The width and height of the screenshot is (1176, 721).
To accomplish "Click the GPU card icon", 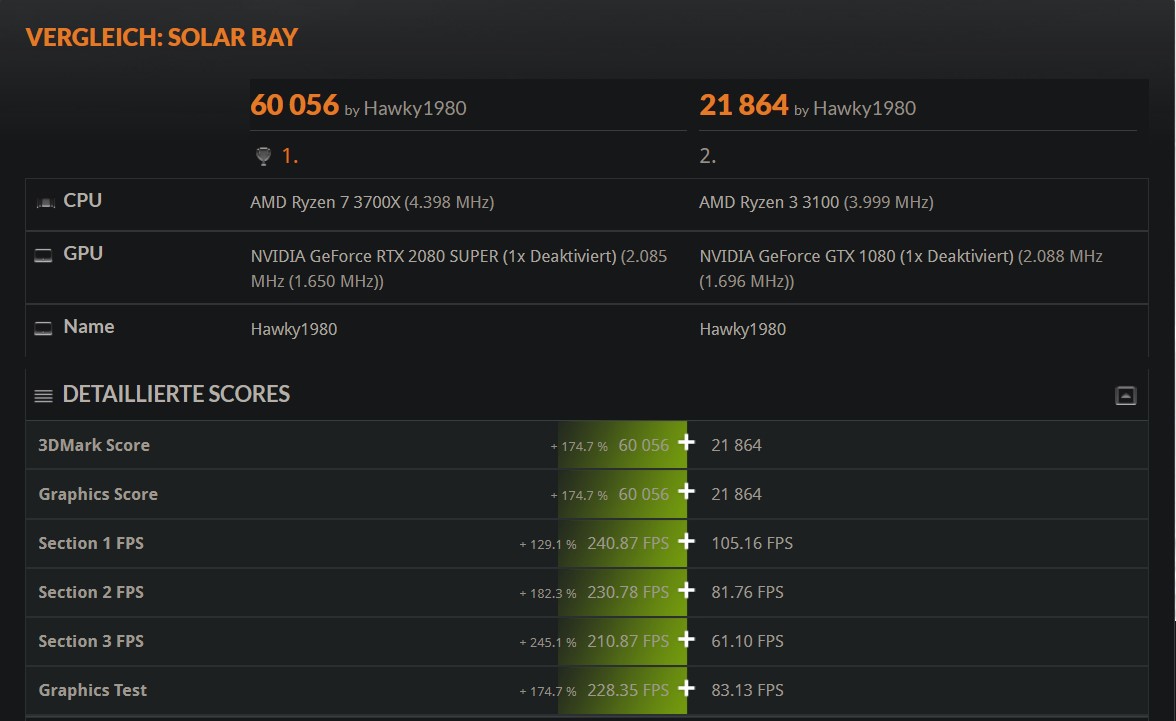I will click(44, 255).
